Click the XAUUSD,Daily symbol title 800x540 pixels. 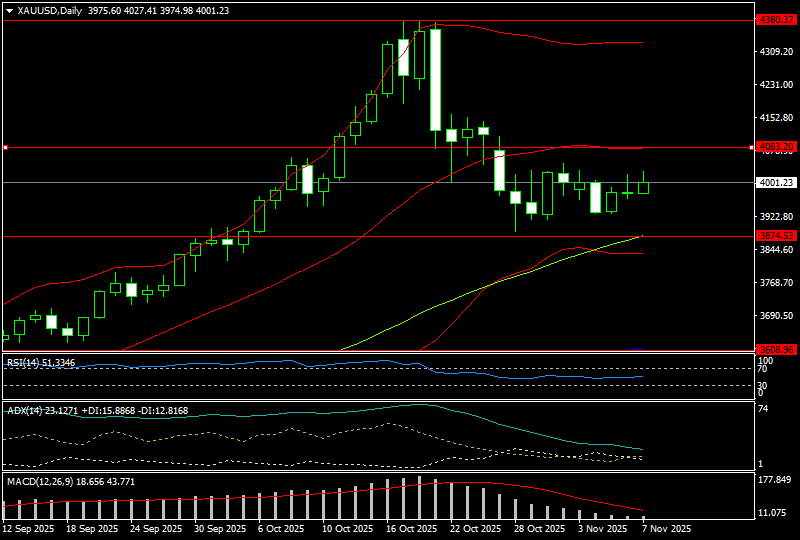coord(51,10)
